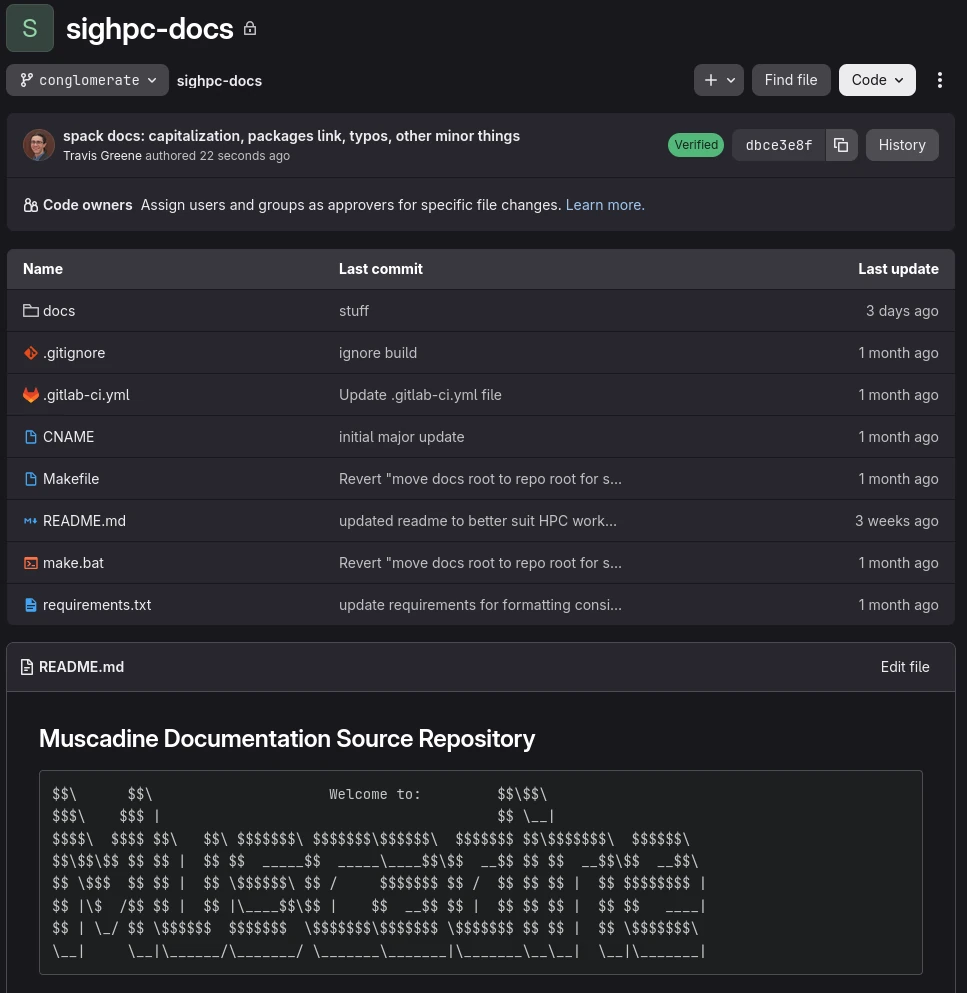The height and width of the screenshot is (993, 967).
Task: Click the Muscadine Documentation Source Repository heading
Action: [x=287, y=738]
